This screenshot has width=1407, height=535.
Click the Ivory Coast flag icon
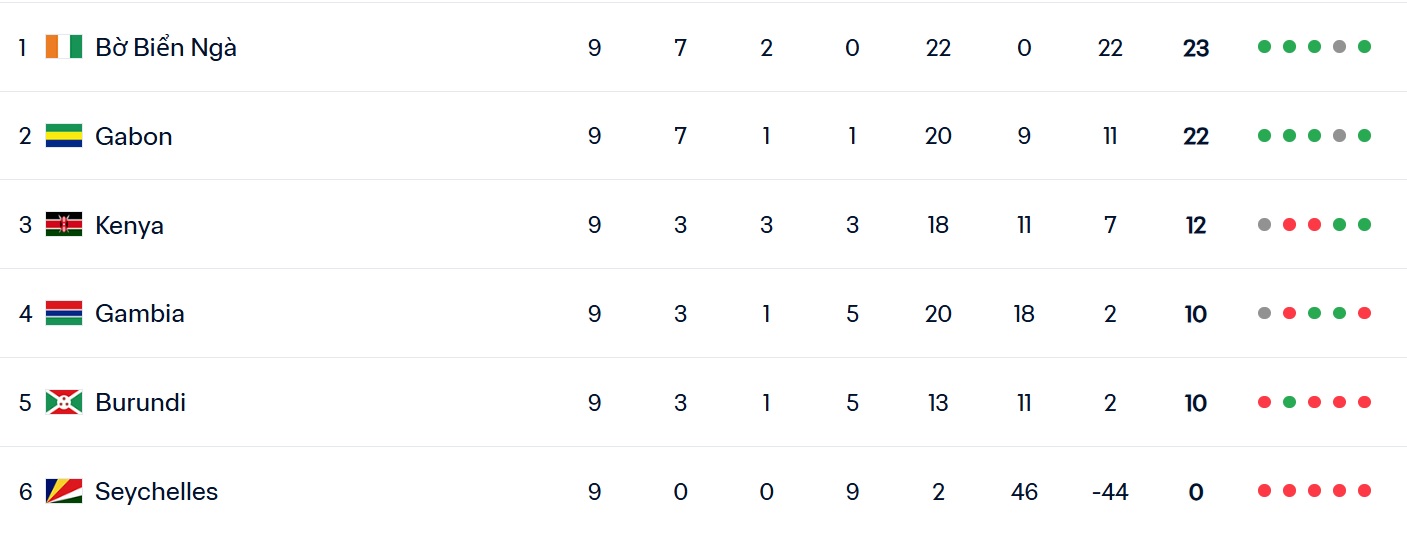point(64,47)
